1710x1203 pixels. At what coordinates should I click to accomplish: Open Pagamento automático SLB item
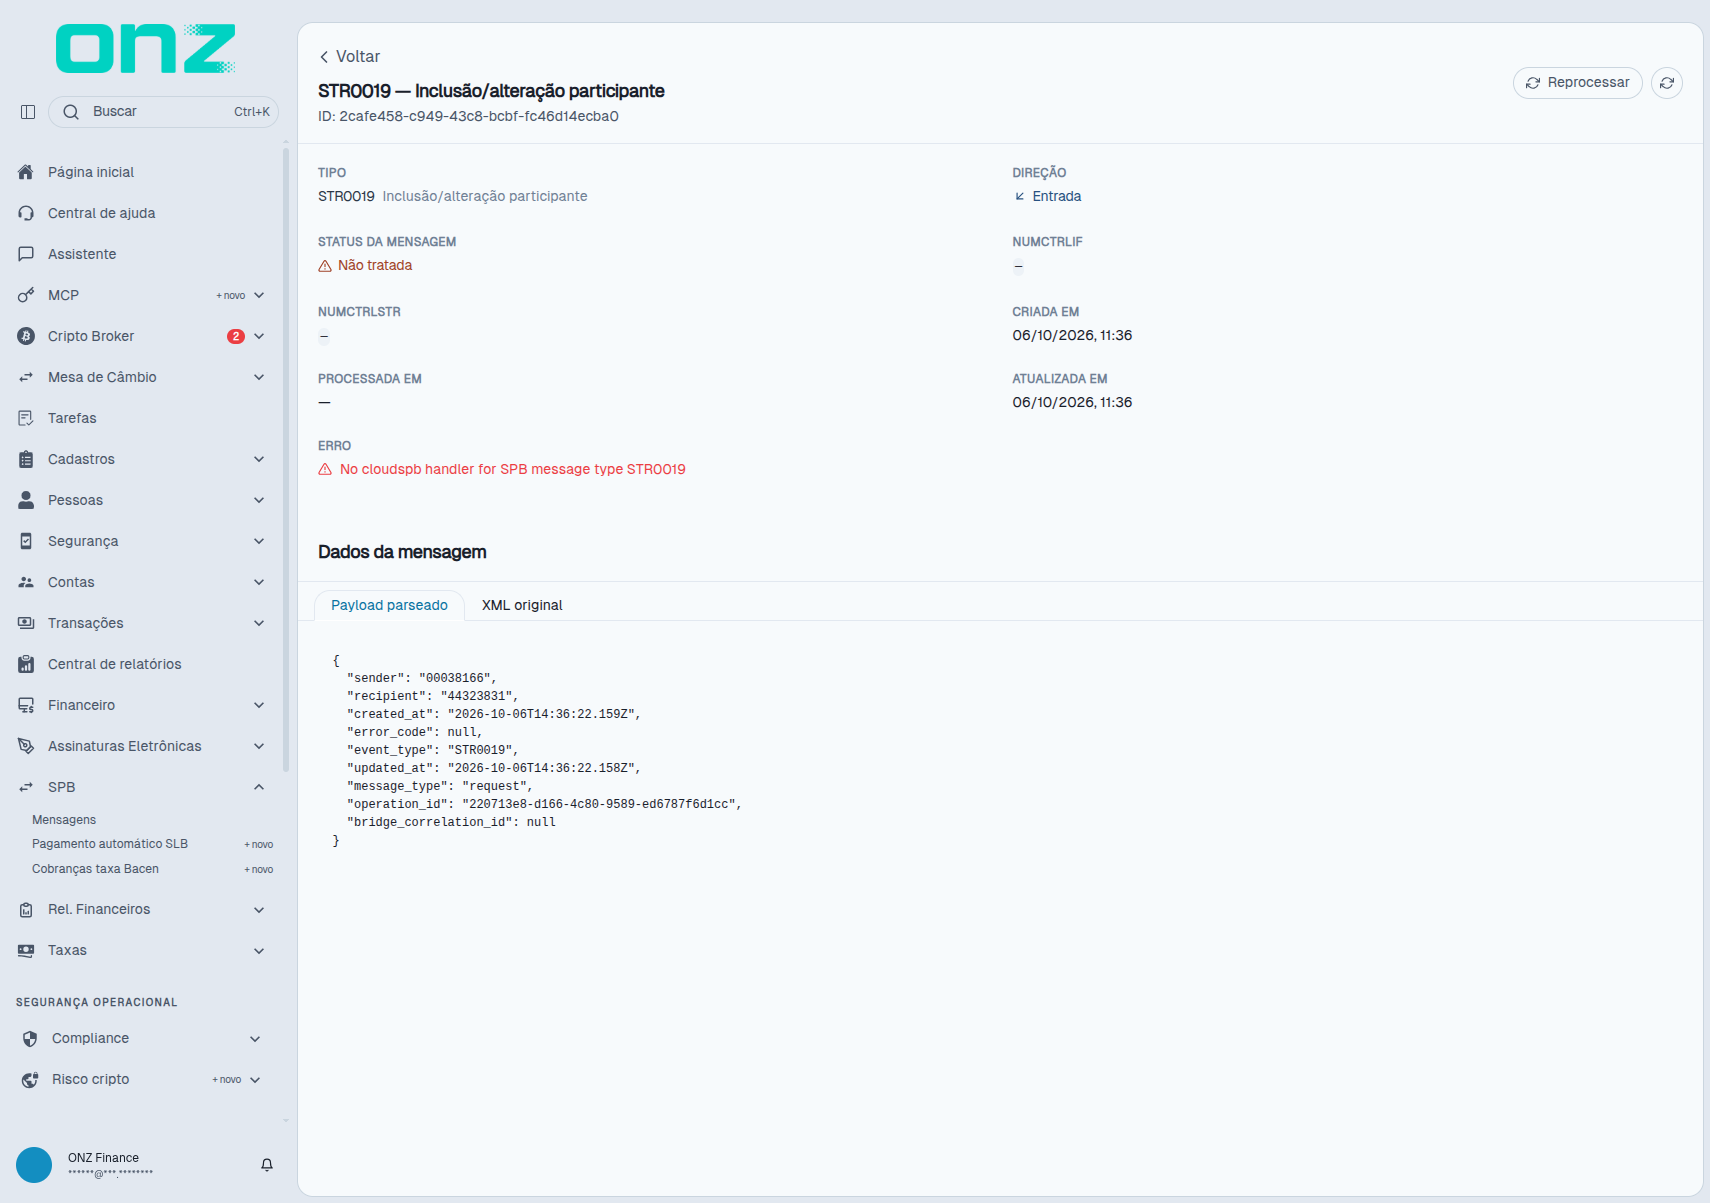[110, 844]
